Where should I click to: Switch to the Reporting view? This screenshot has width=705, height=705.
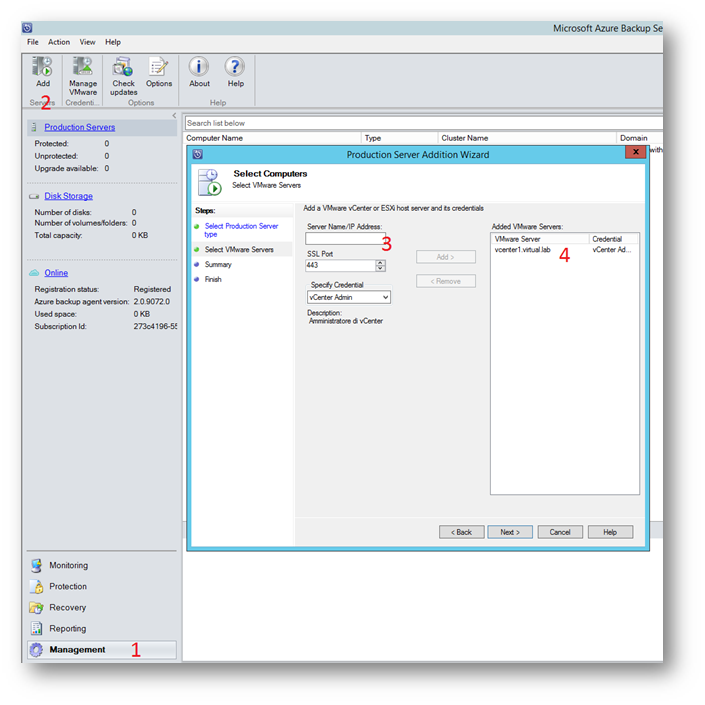pyautogui.click(x=67, y=629)
